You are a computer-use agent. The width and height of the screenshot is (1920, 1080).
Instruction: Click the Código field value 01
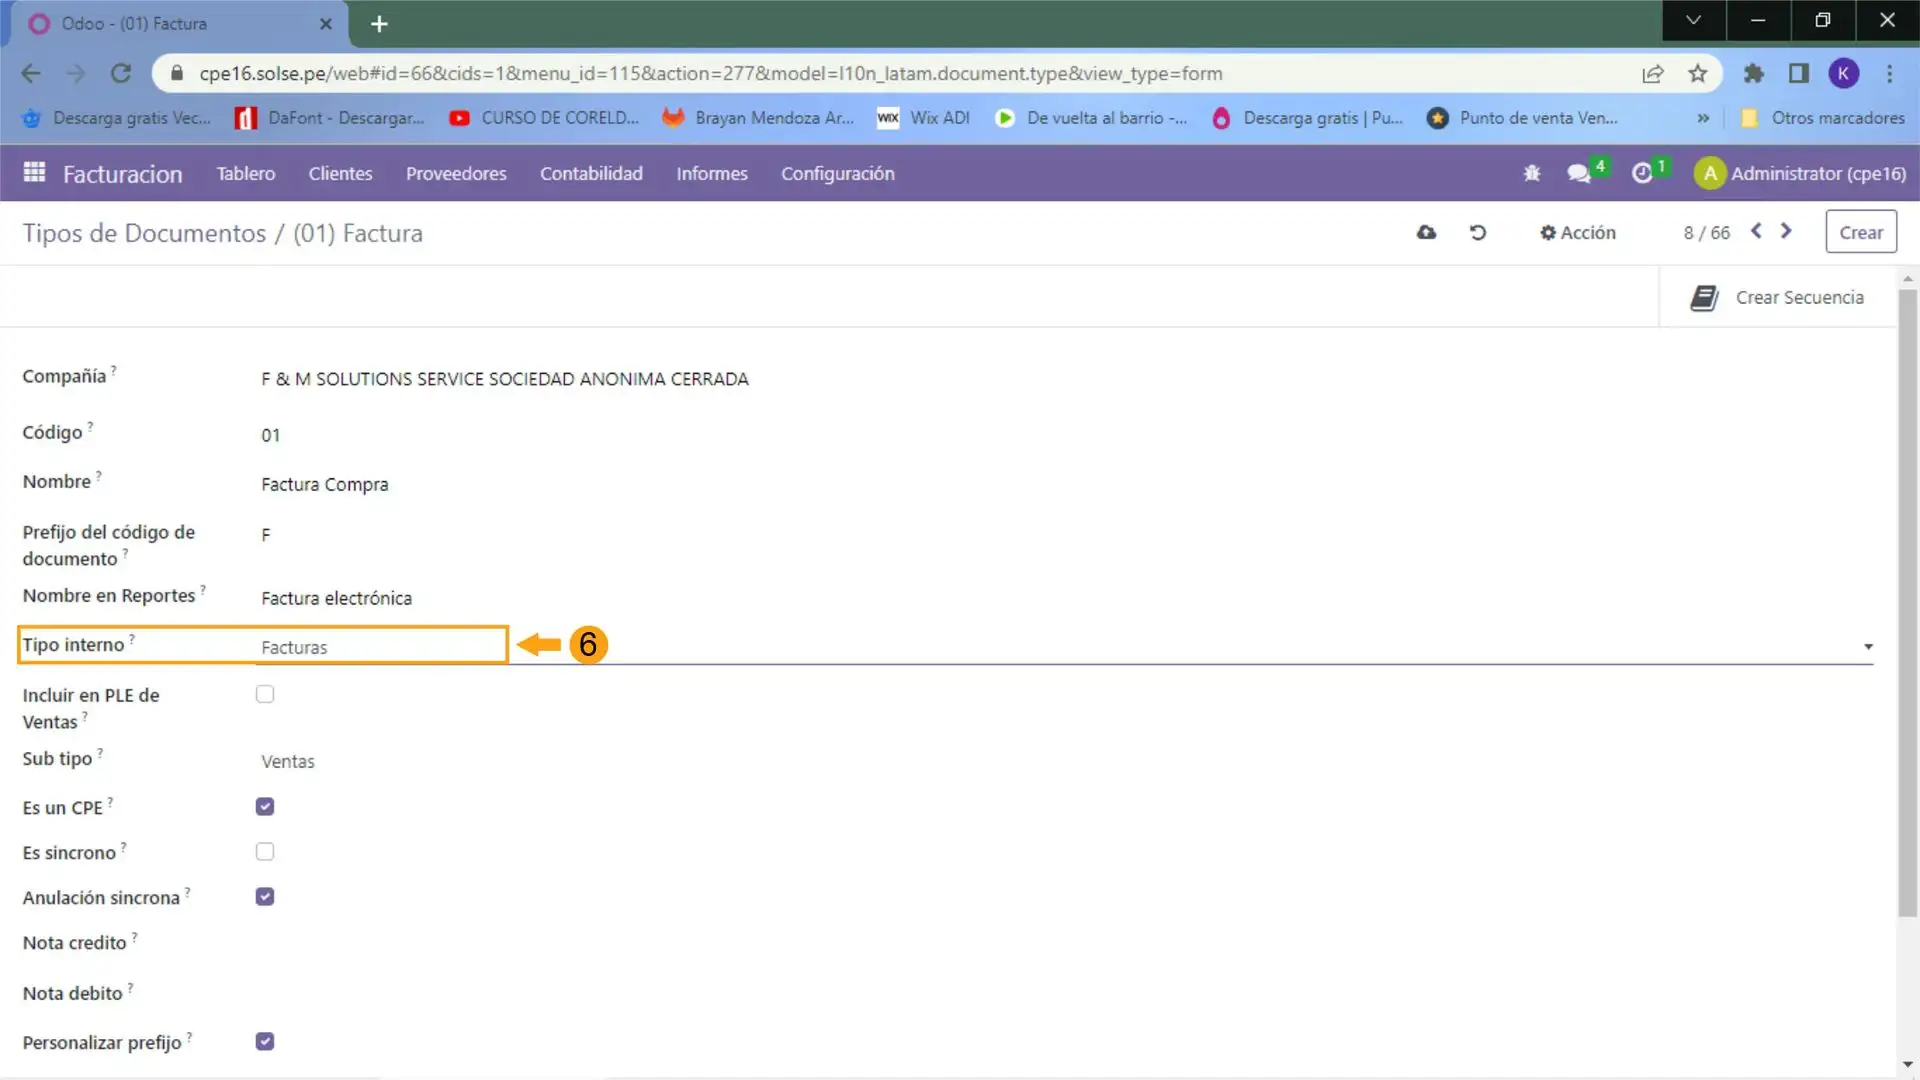(271, 435)
